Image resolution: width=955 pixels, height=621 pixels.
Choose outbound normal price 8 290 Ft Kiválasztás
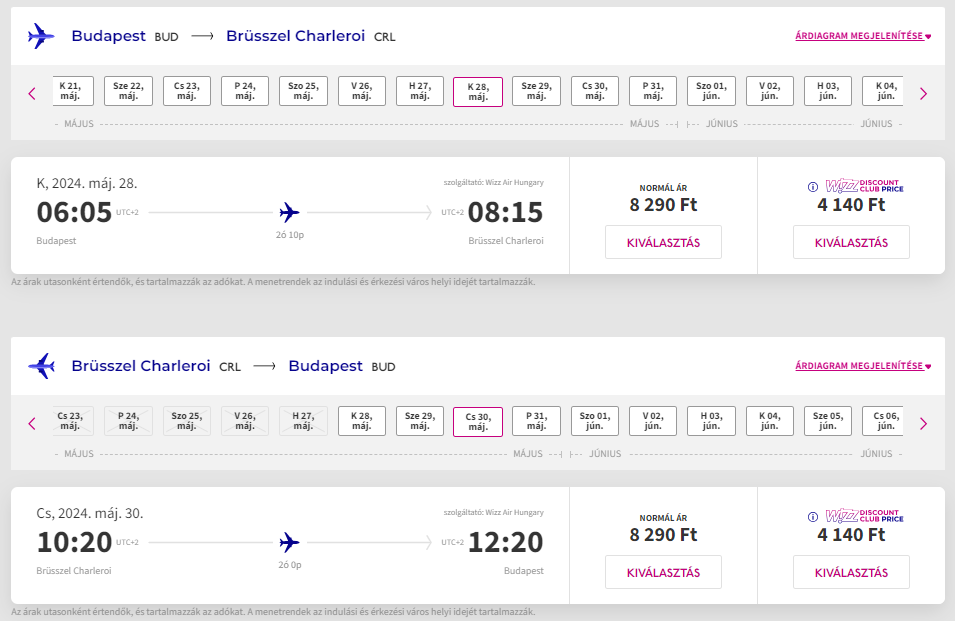coord(663,242)
